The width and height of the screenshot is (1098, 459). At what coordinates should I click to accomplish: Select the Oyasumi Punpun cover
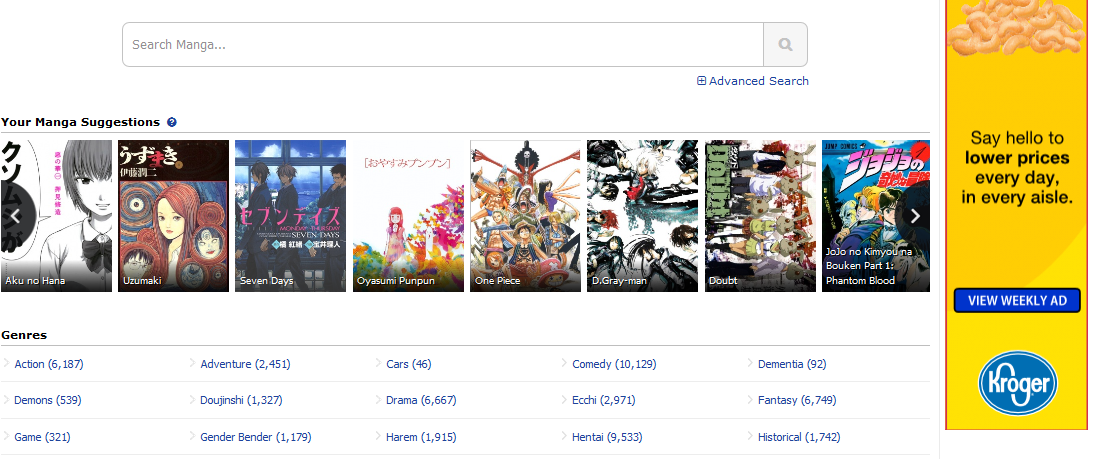pos(408,215)
